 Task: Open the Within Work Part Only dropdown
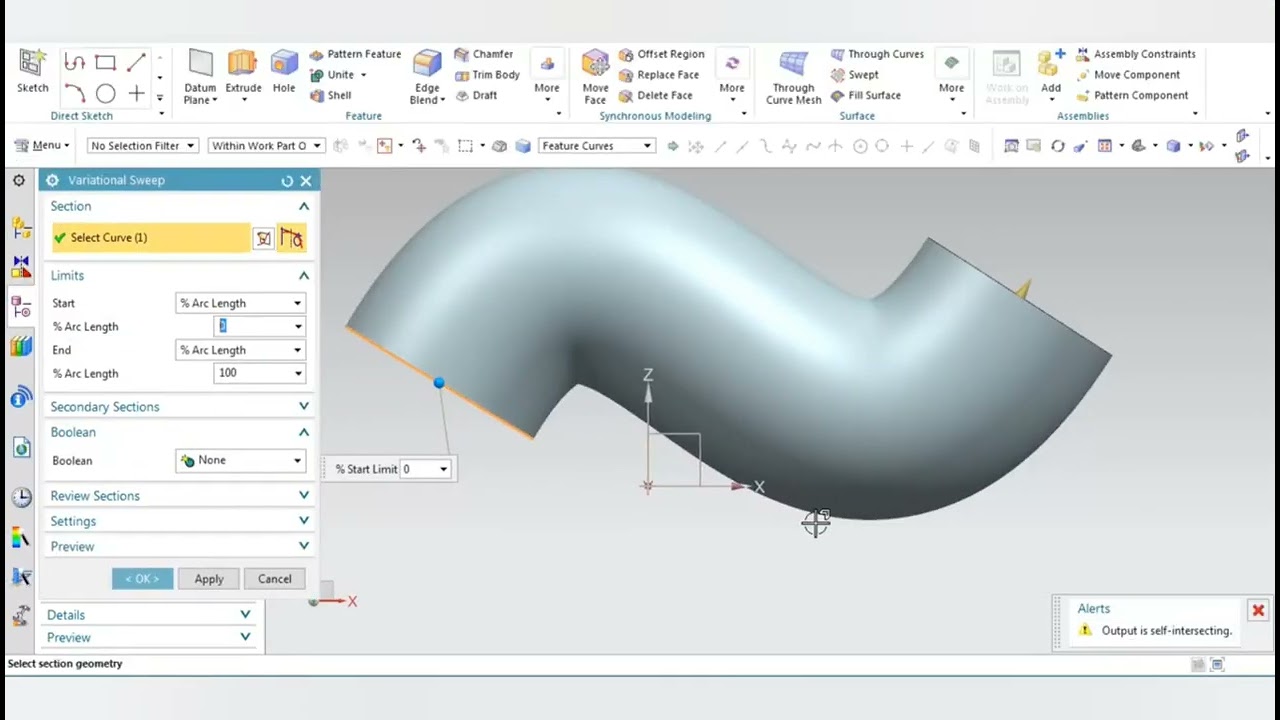(266, 146)
